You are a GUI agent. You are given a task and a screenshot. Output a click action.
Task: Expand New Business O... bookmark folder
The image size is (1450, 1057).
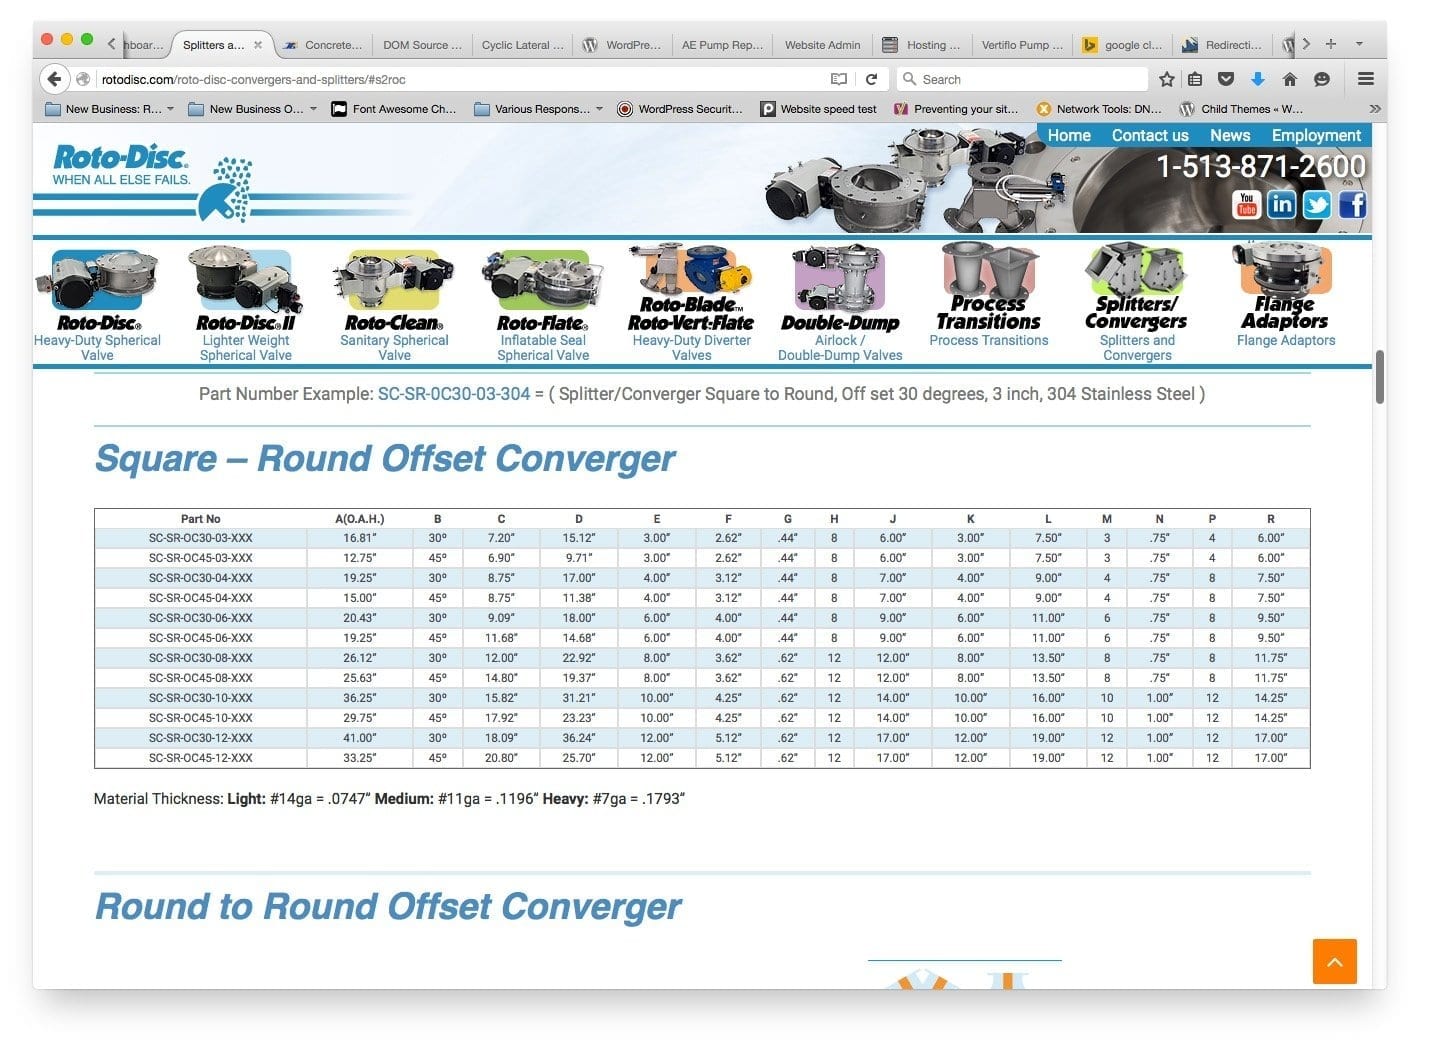click(x=253, y=109)
